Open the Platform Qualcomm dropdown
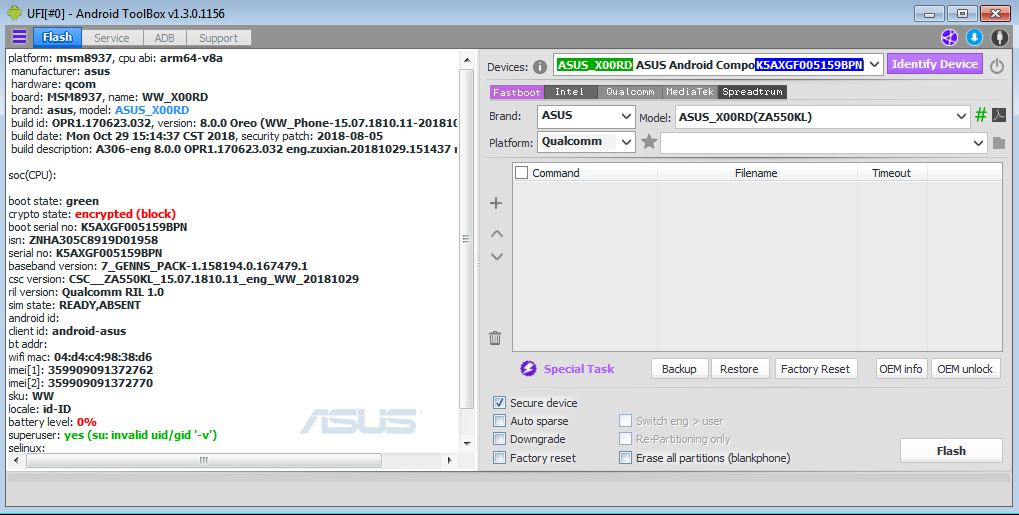 pyautogui.click(x=626, y=142)
